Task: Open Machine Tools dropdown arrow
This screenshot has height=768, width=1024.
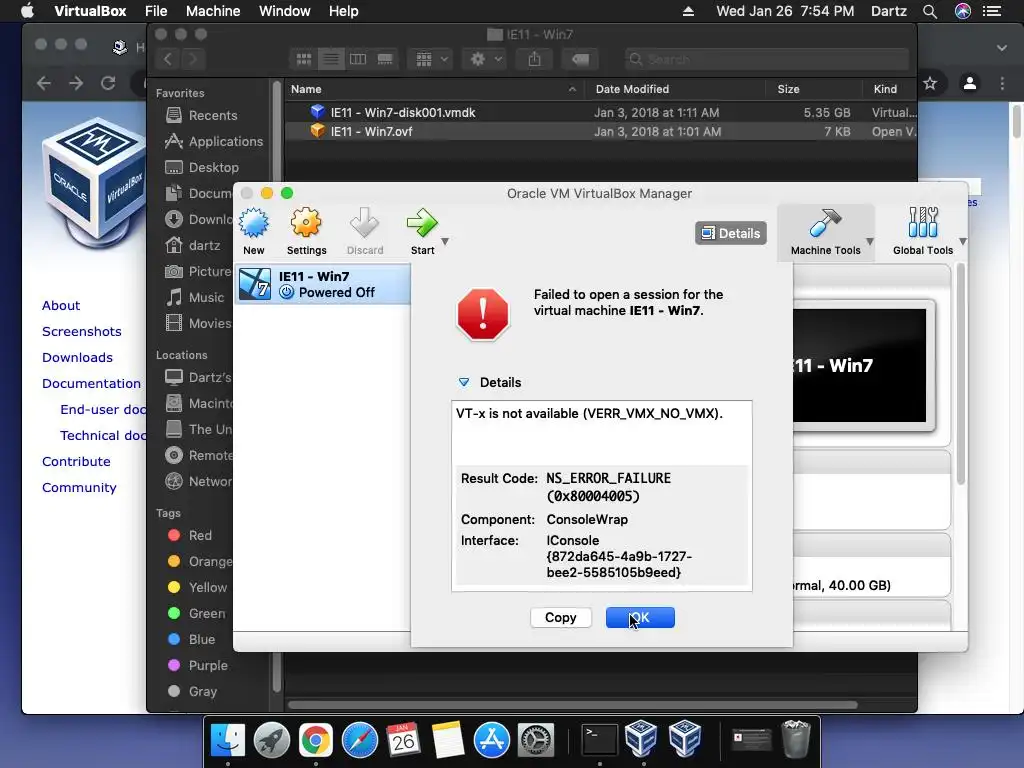Action: (870, 242)
